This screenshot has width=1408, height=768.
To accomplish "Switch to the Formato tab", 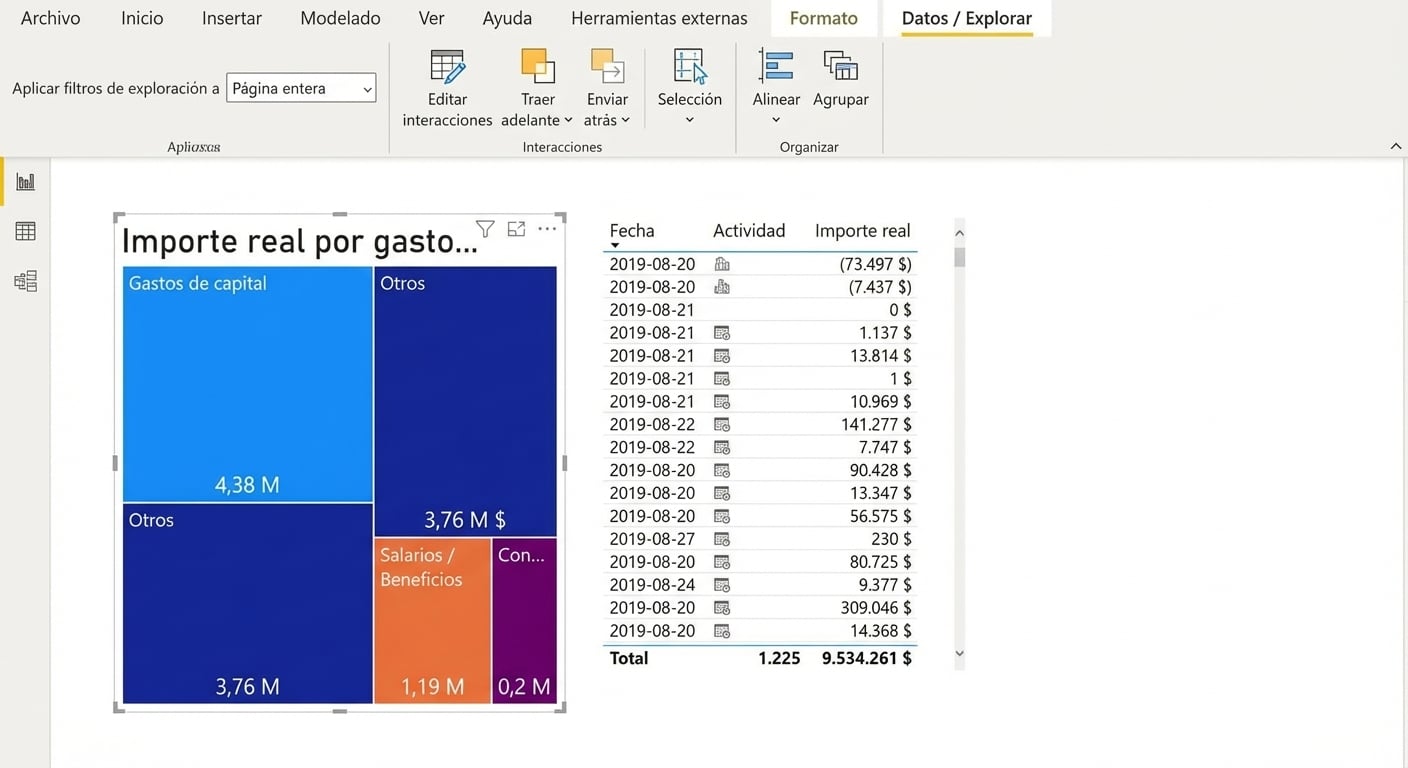I will click(x=824, y=18).
